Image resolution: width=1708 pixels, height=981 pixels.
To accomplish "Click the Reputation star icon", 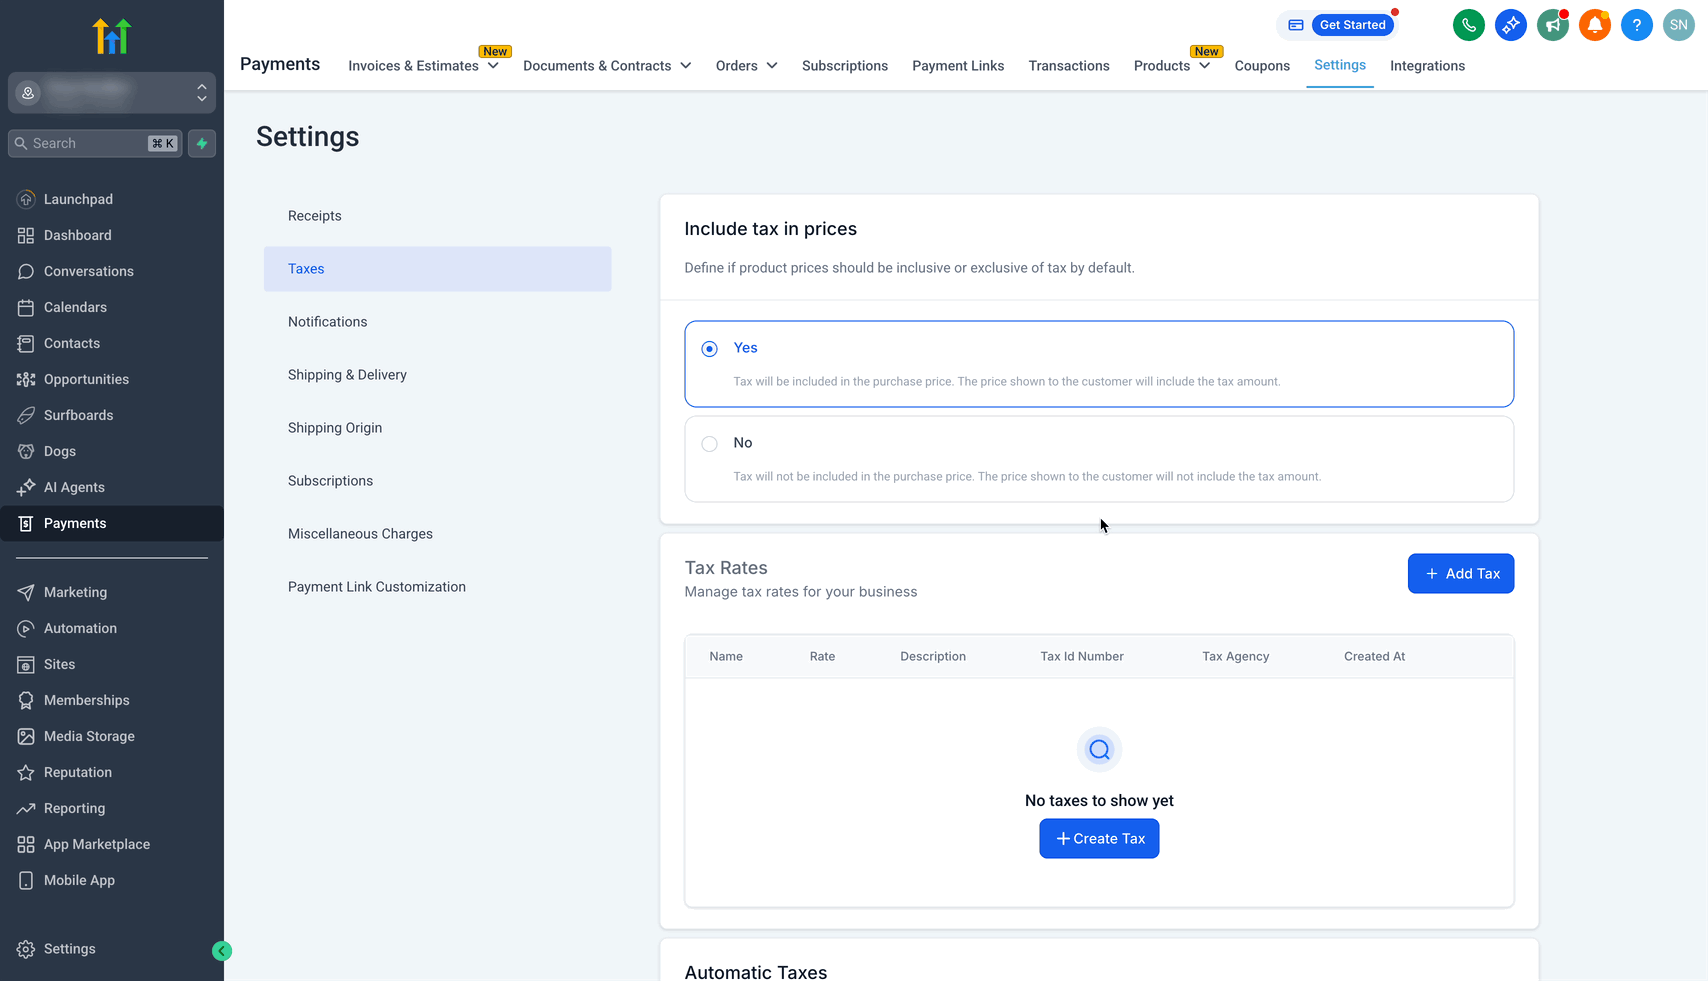I will tap(26, 772).
